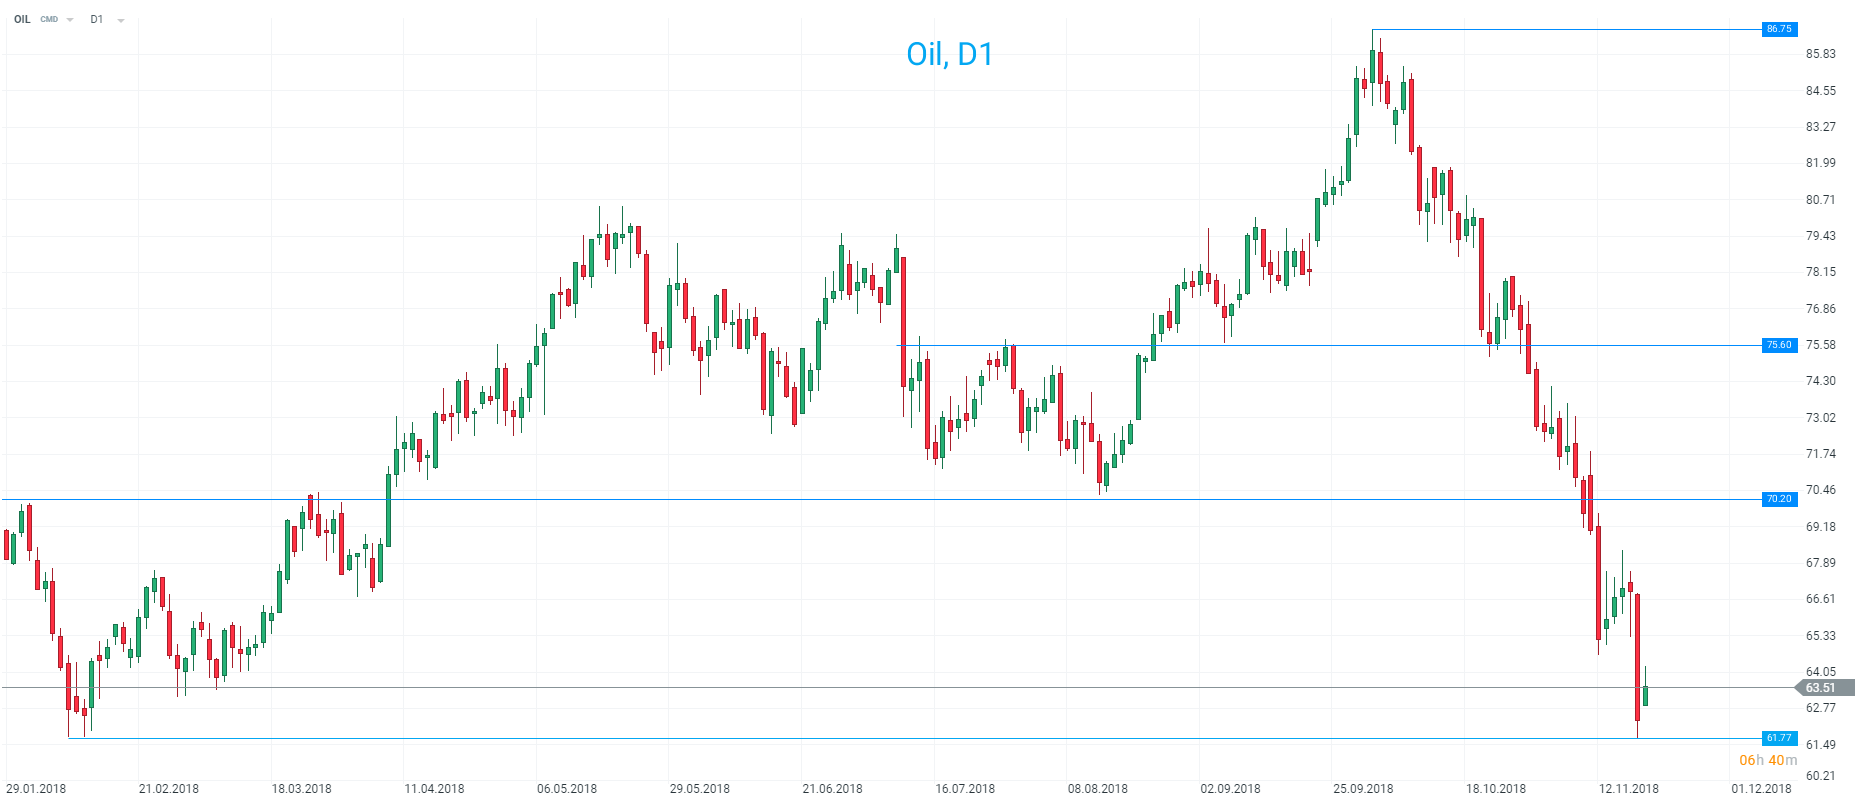Expand the D1 timeframe dropdown arrow
Screen dimensions: 1866x806
tap(121, 20)
